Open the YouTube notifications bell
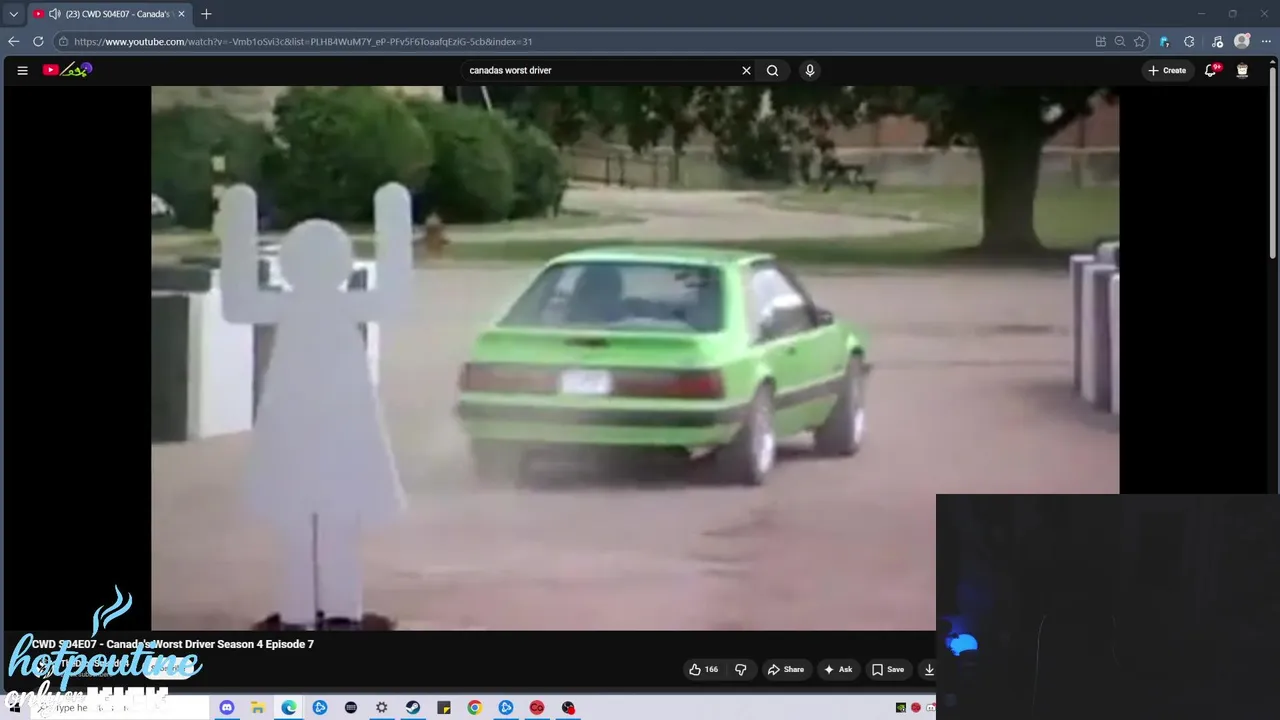This screenshot has height=720, width=1280. [x=1211, y=70]
